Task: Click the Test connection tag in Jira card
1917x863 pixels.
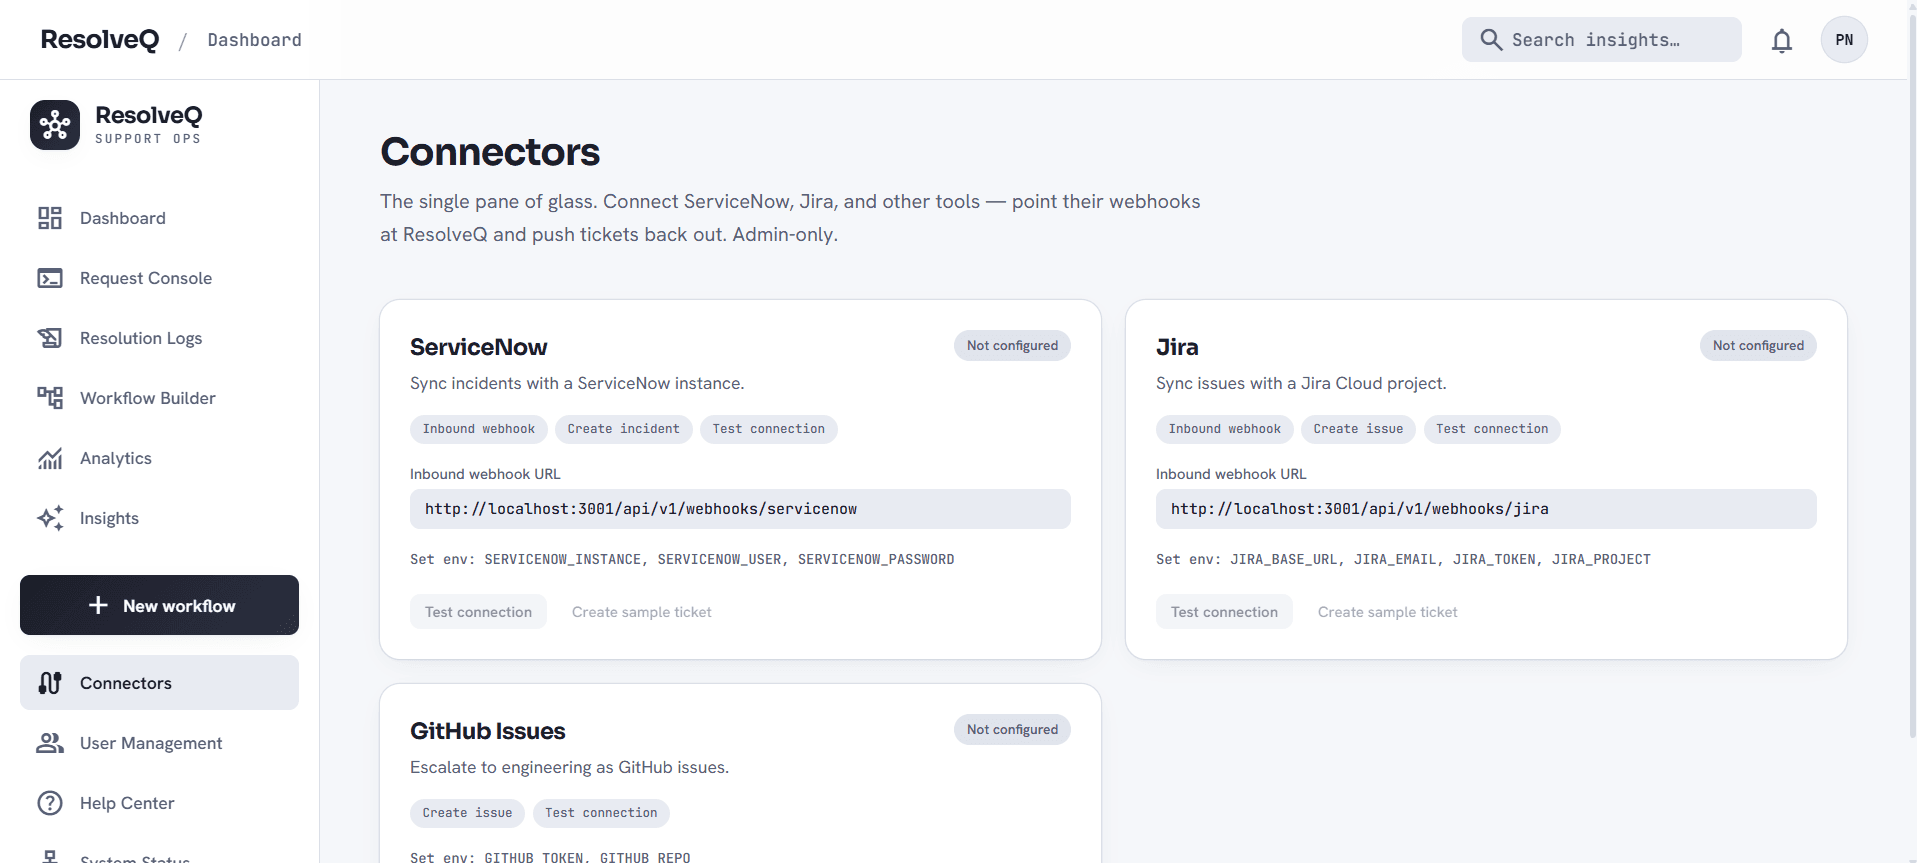Action: [1492, 429]
